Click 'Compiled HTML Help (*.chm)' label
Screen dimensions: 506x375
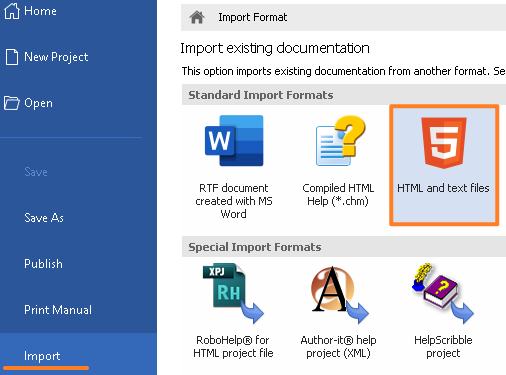pyautogui.click(x=338, y=195)
